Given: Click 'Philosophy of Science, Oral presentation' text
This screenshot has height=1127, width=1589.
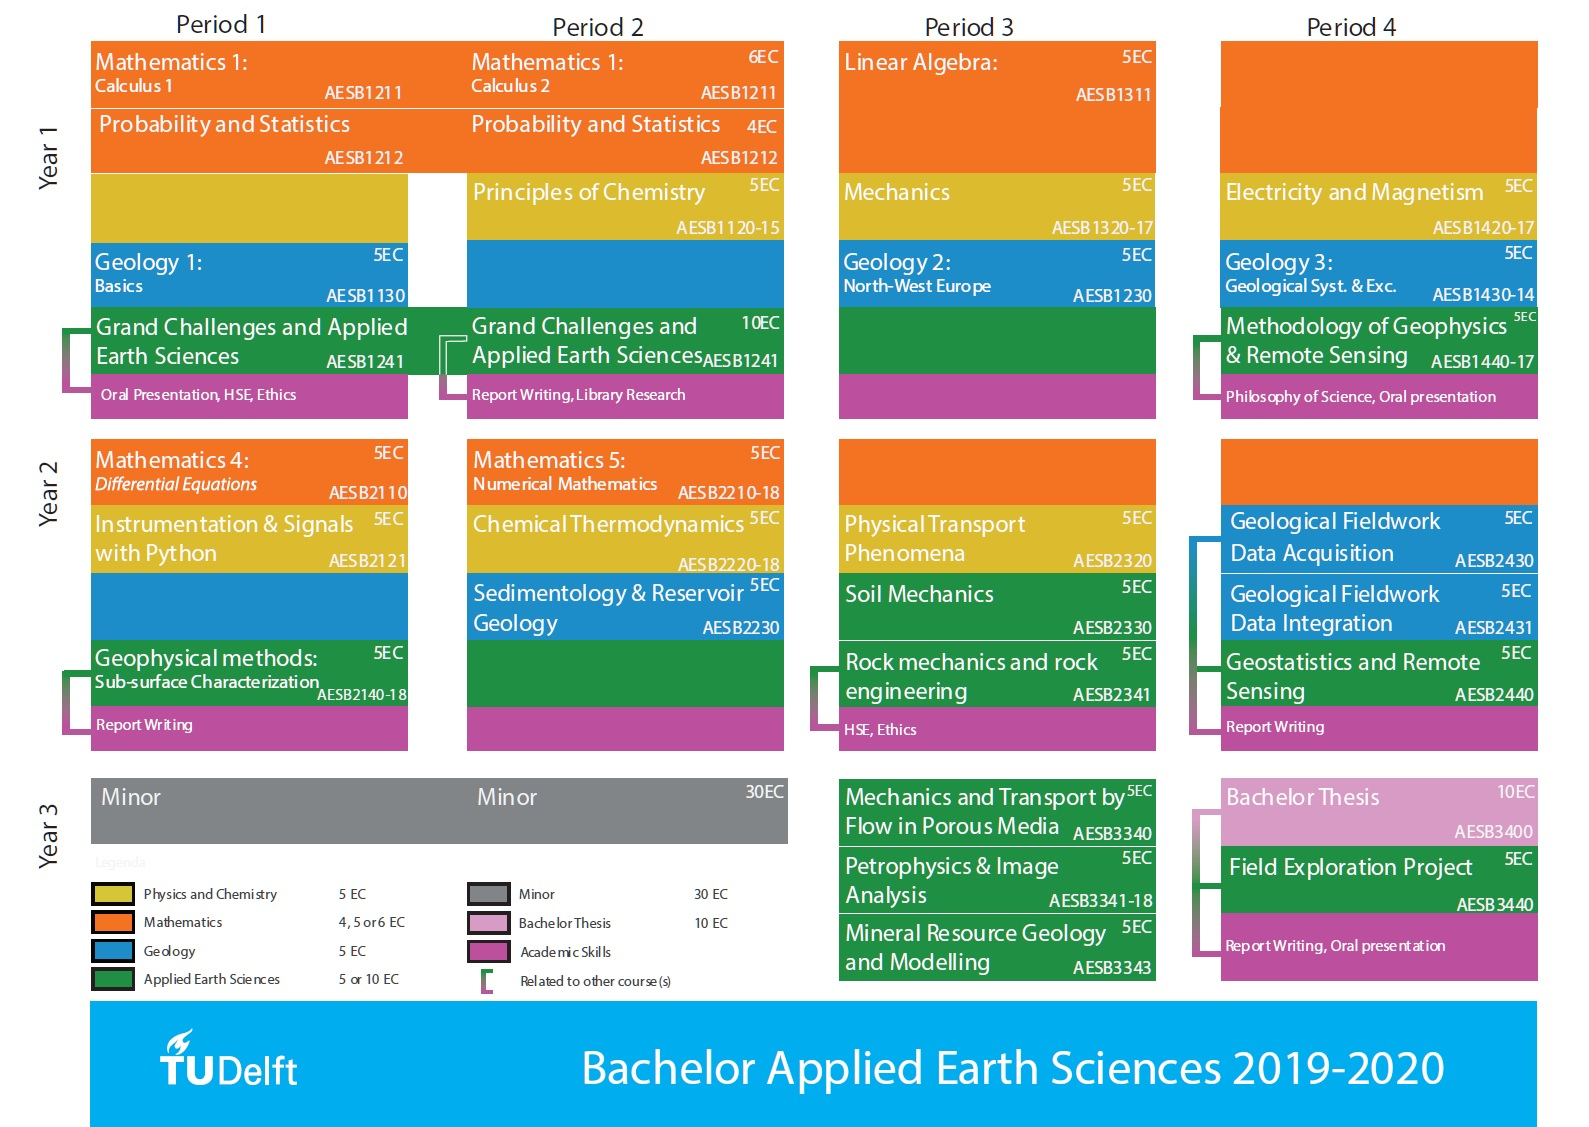Looking at the screenshot, I should click(1361, 397).
